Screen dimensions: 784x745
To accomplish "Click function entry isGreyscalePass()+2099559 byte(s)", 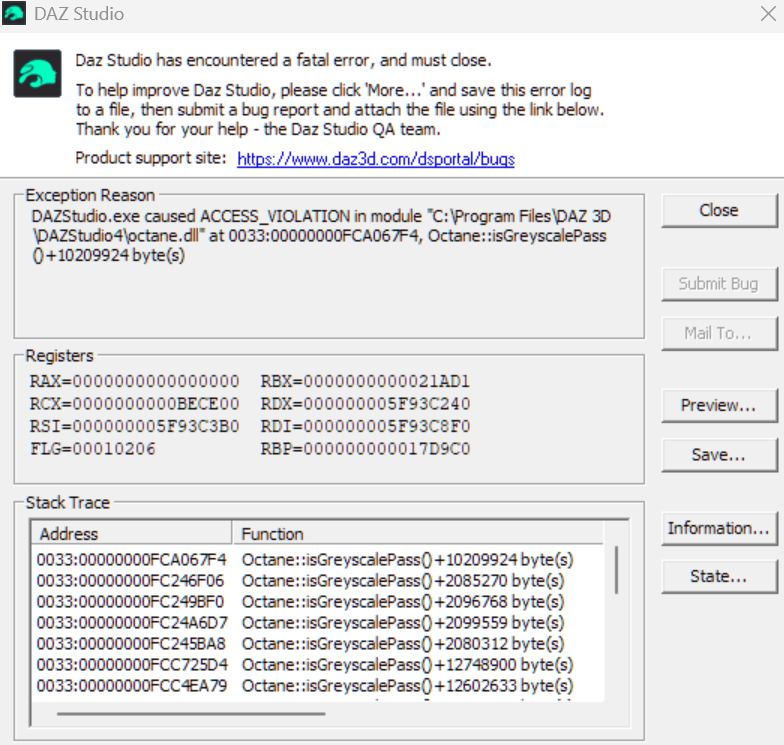I will pyautogui.click(x=403, y=622).
